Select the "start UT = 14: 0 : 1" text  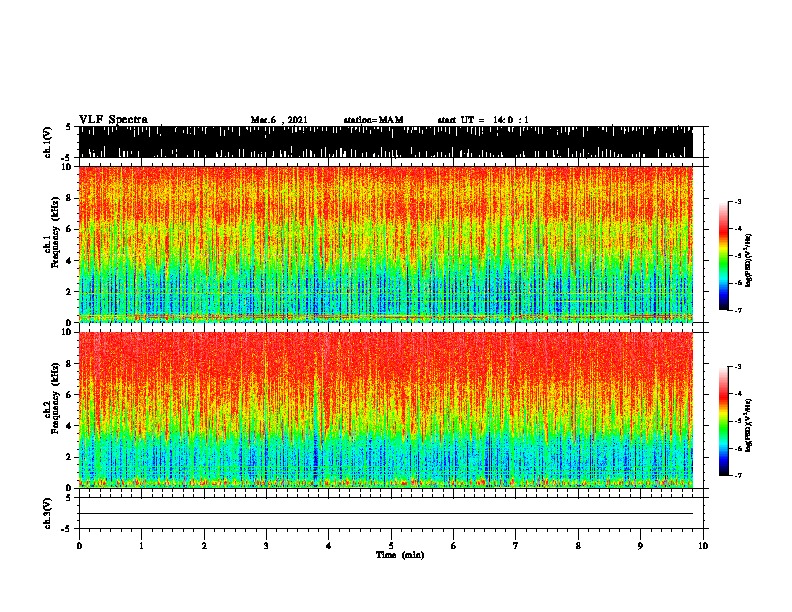(483, 120)
